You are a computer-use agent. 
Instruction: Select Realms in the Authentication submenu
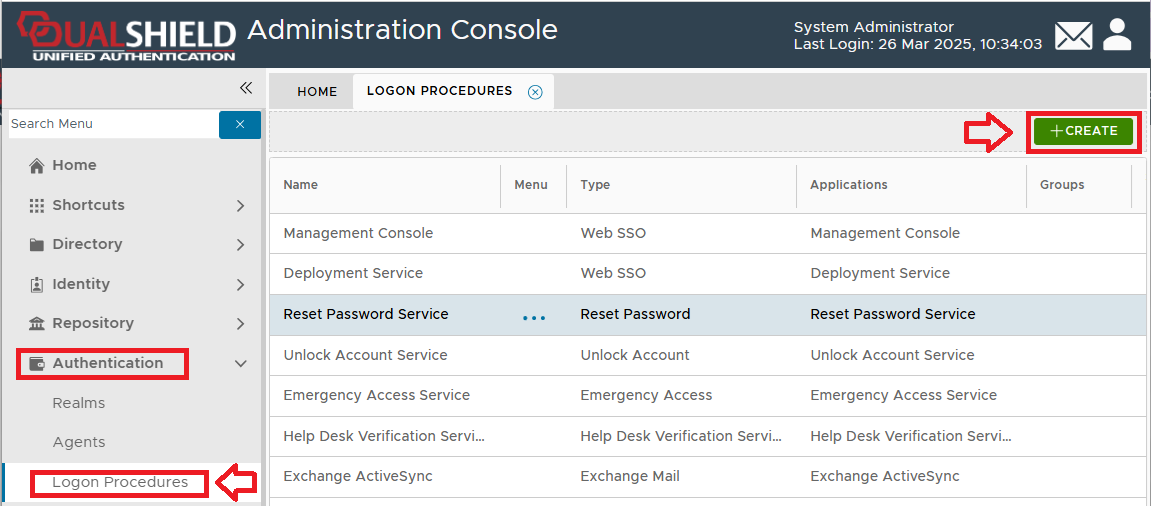tap(79, 403)
